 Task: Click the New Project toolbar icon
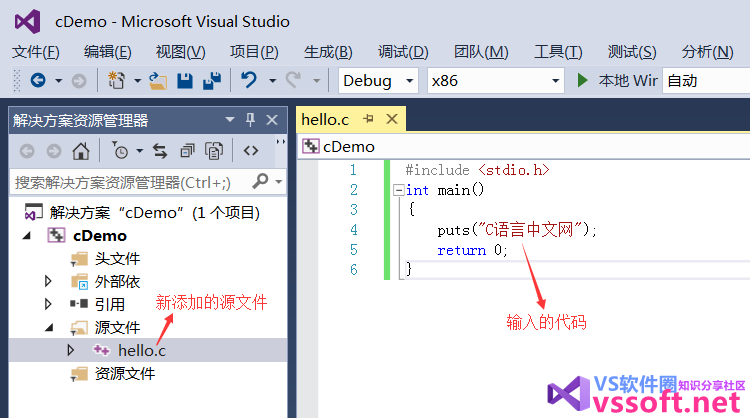[116, 80]
